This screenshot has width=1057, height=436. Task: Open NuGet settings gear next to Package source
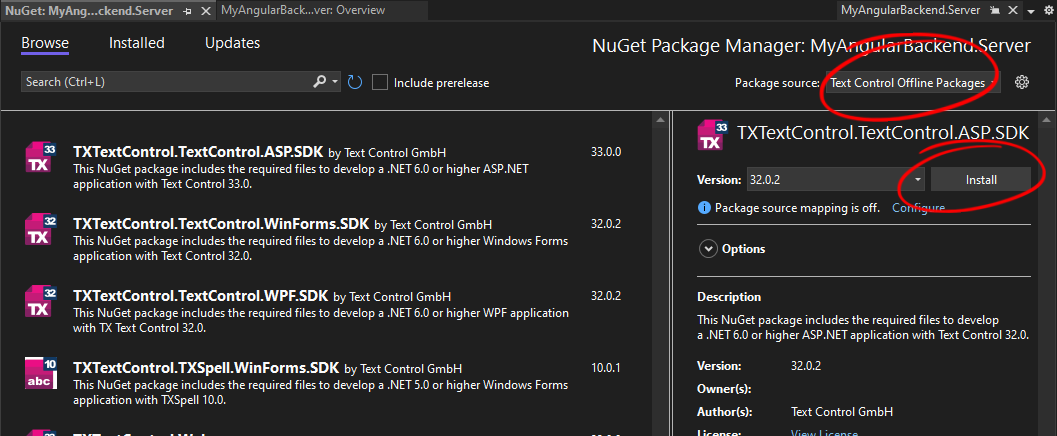(x=1022, y=82)
